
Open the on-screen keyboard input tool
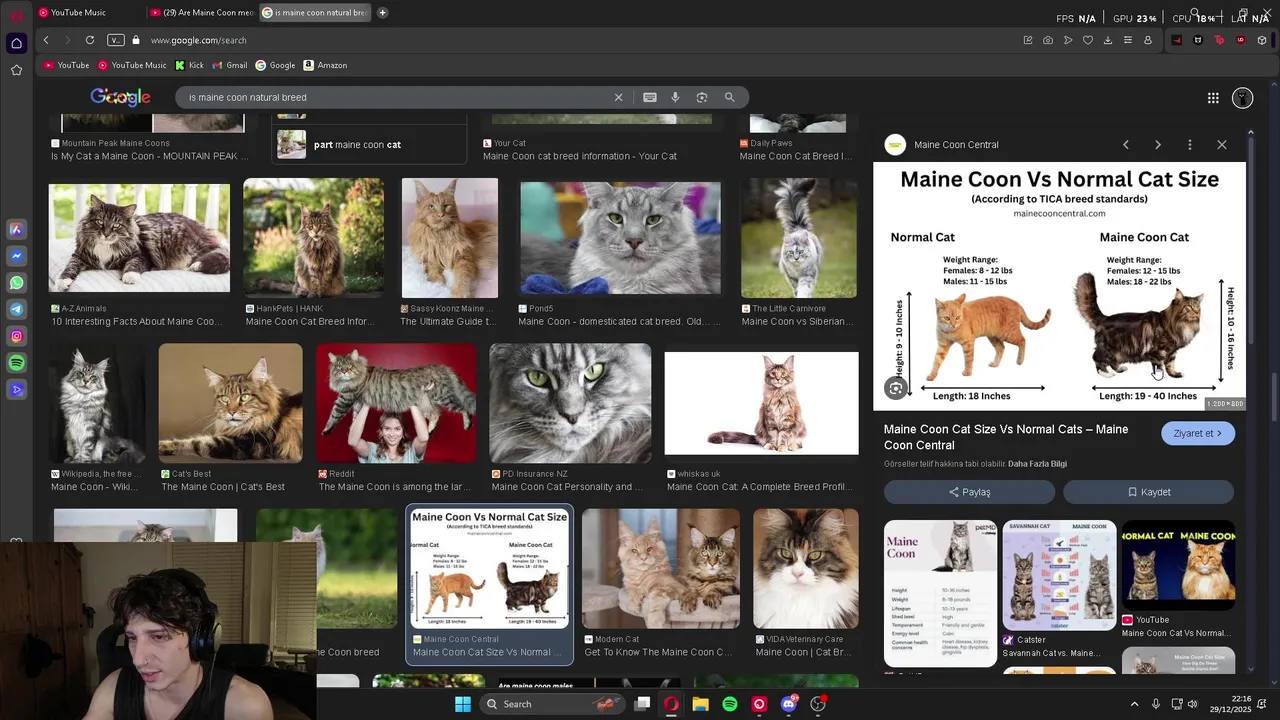tap(650, 97)
